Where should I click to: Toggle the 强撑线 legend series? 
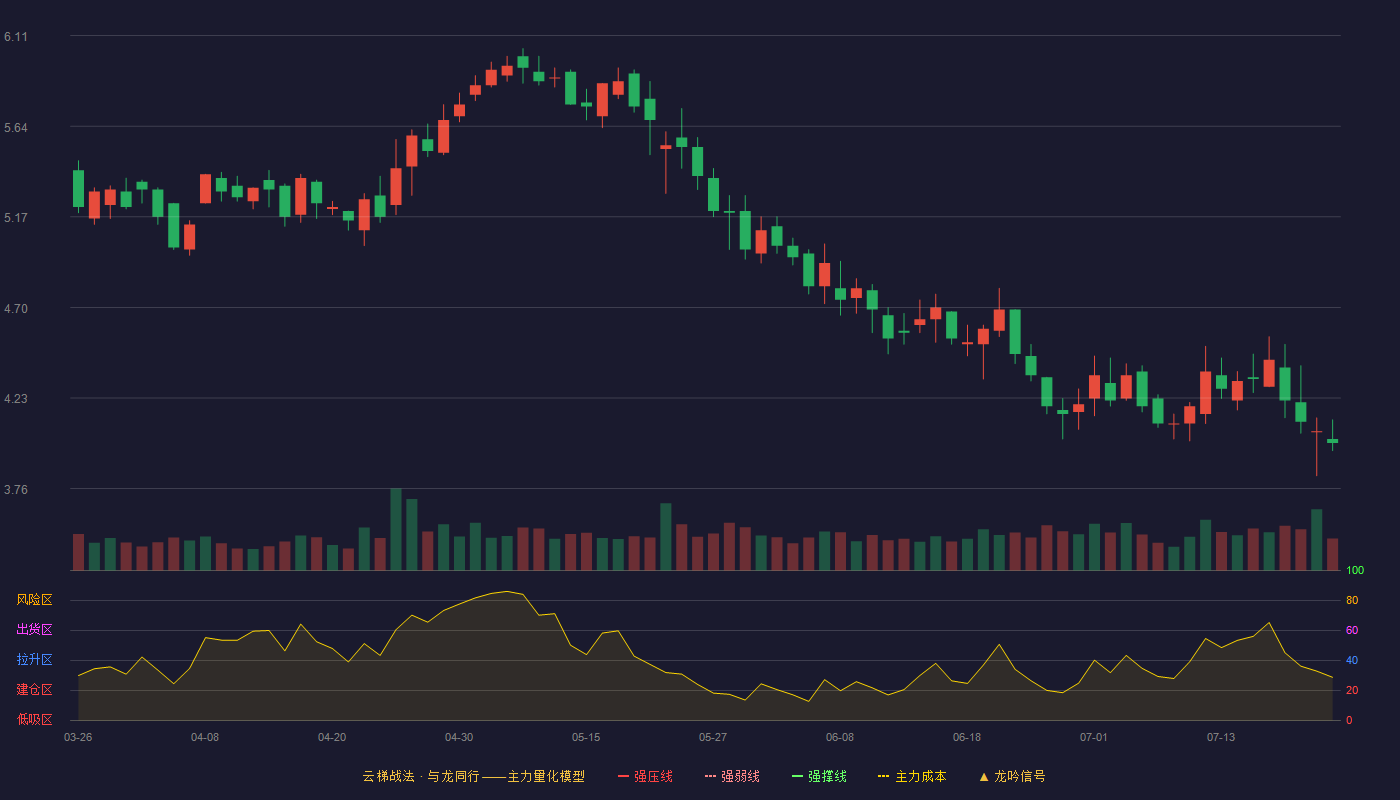click(819, 776)
